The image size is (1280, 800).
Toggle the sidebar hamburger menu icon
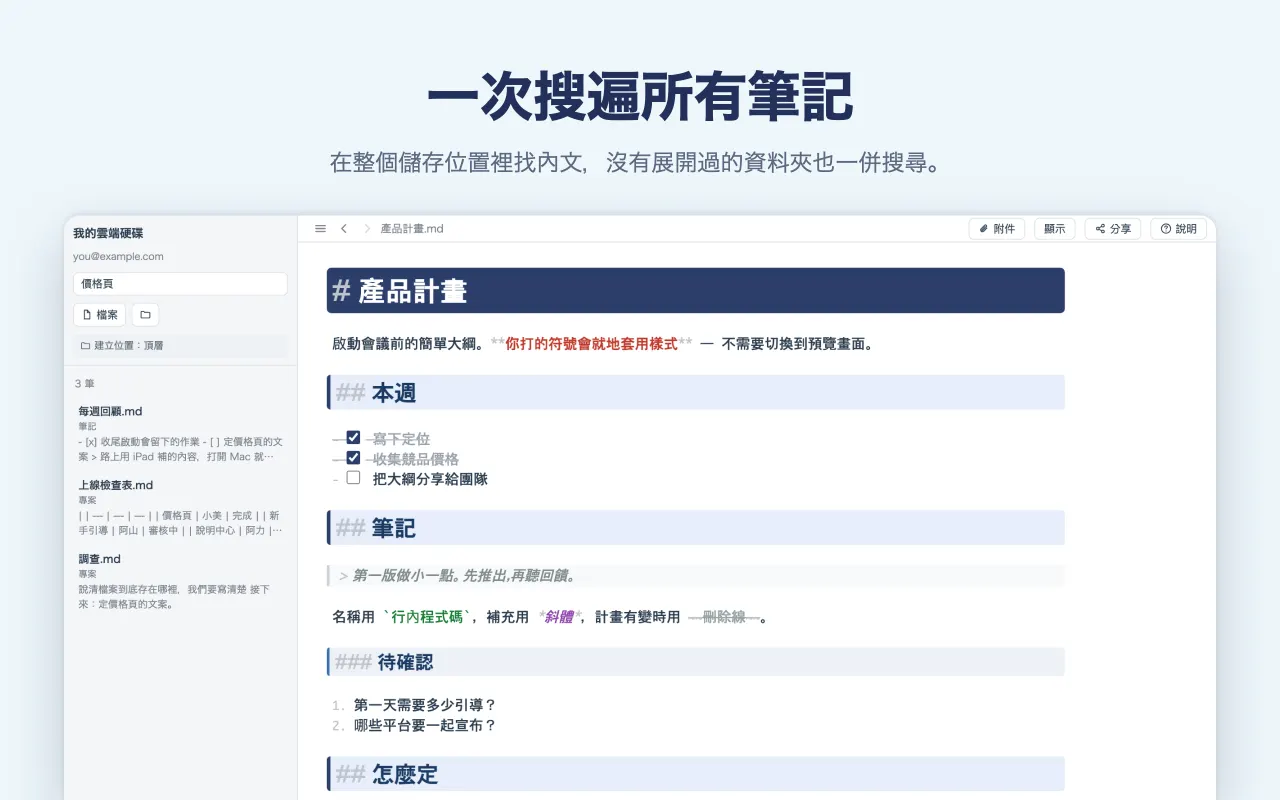click(x=320, y=229)
